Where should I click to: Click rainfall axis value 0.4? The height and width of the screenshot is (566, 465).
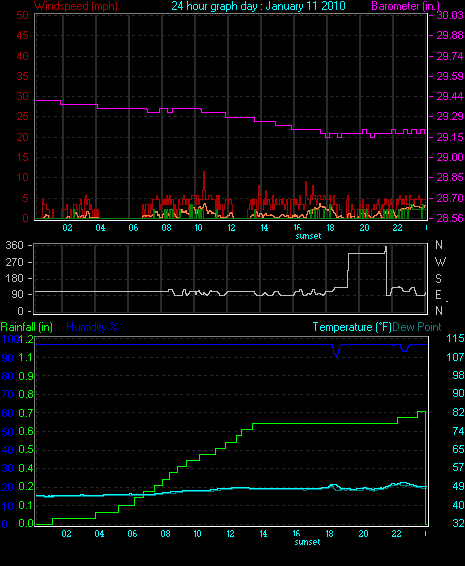(x=26, y=468)
